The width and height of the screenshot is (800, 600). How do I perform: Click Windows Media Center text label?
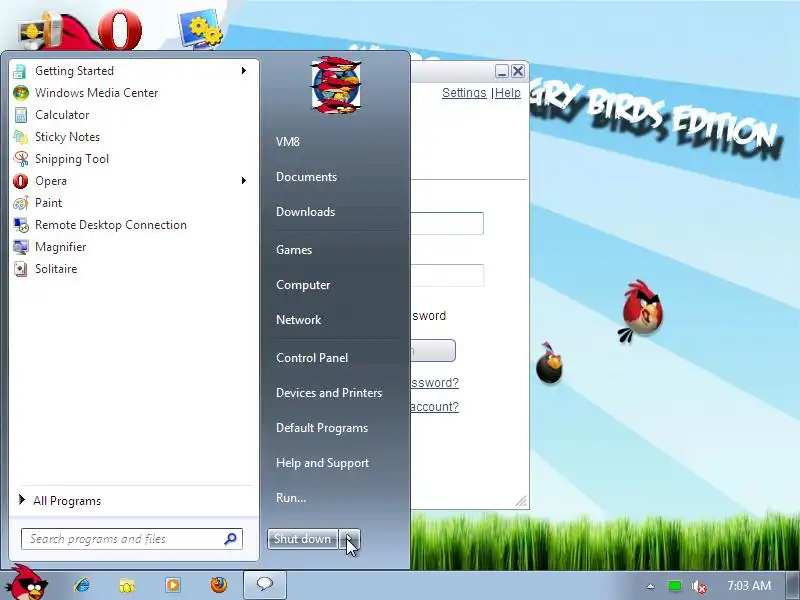click(96, 93)
